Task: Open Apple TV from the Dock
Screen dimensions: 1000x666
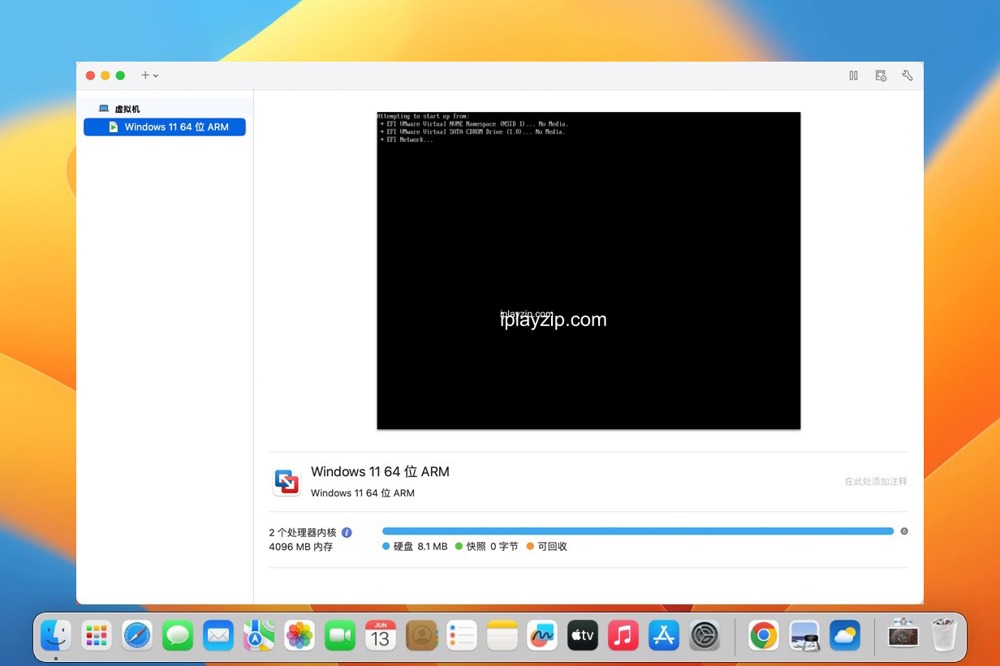Action: (x=583, y=635)
